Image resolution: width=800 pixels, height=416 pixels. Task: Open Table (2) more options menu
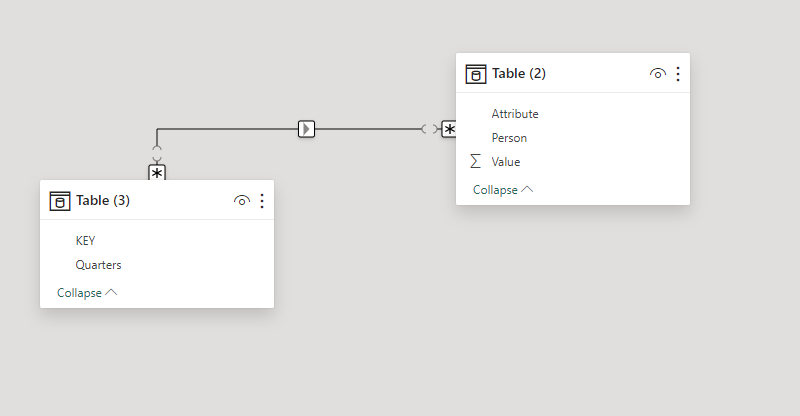click(x=678, y=74)
